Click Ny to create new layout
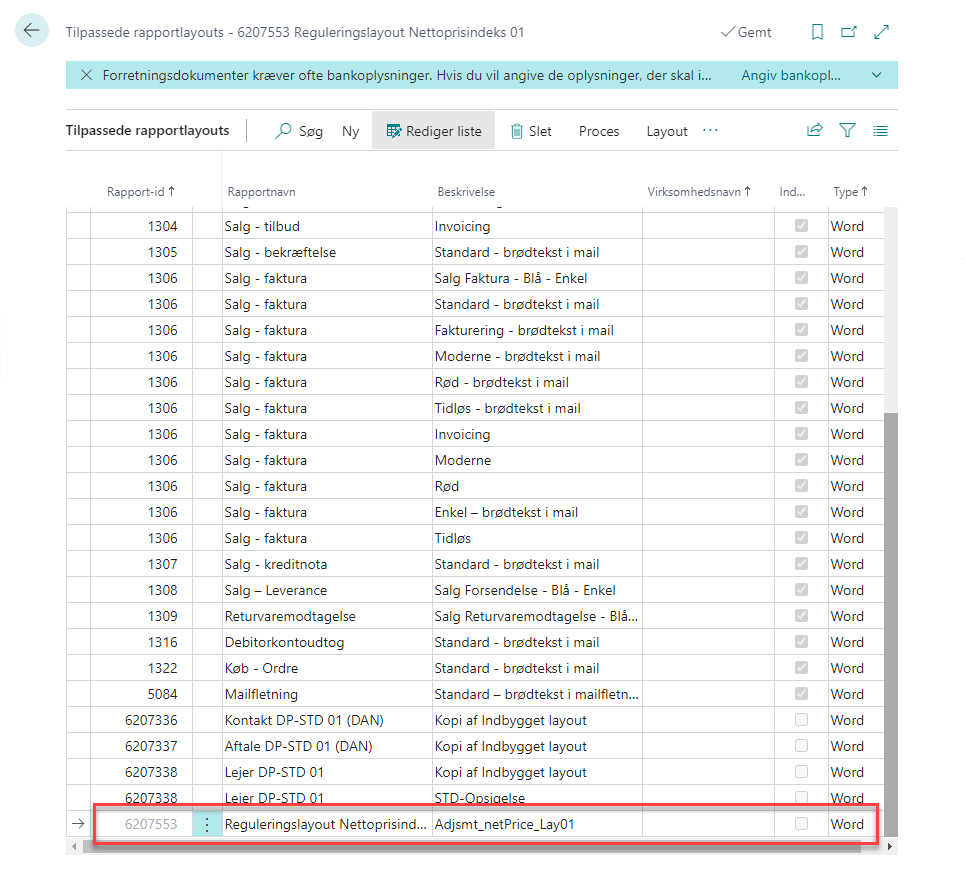This screenshot has height=880, width=965. 350,131
